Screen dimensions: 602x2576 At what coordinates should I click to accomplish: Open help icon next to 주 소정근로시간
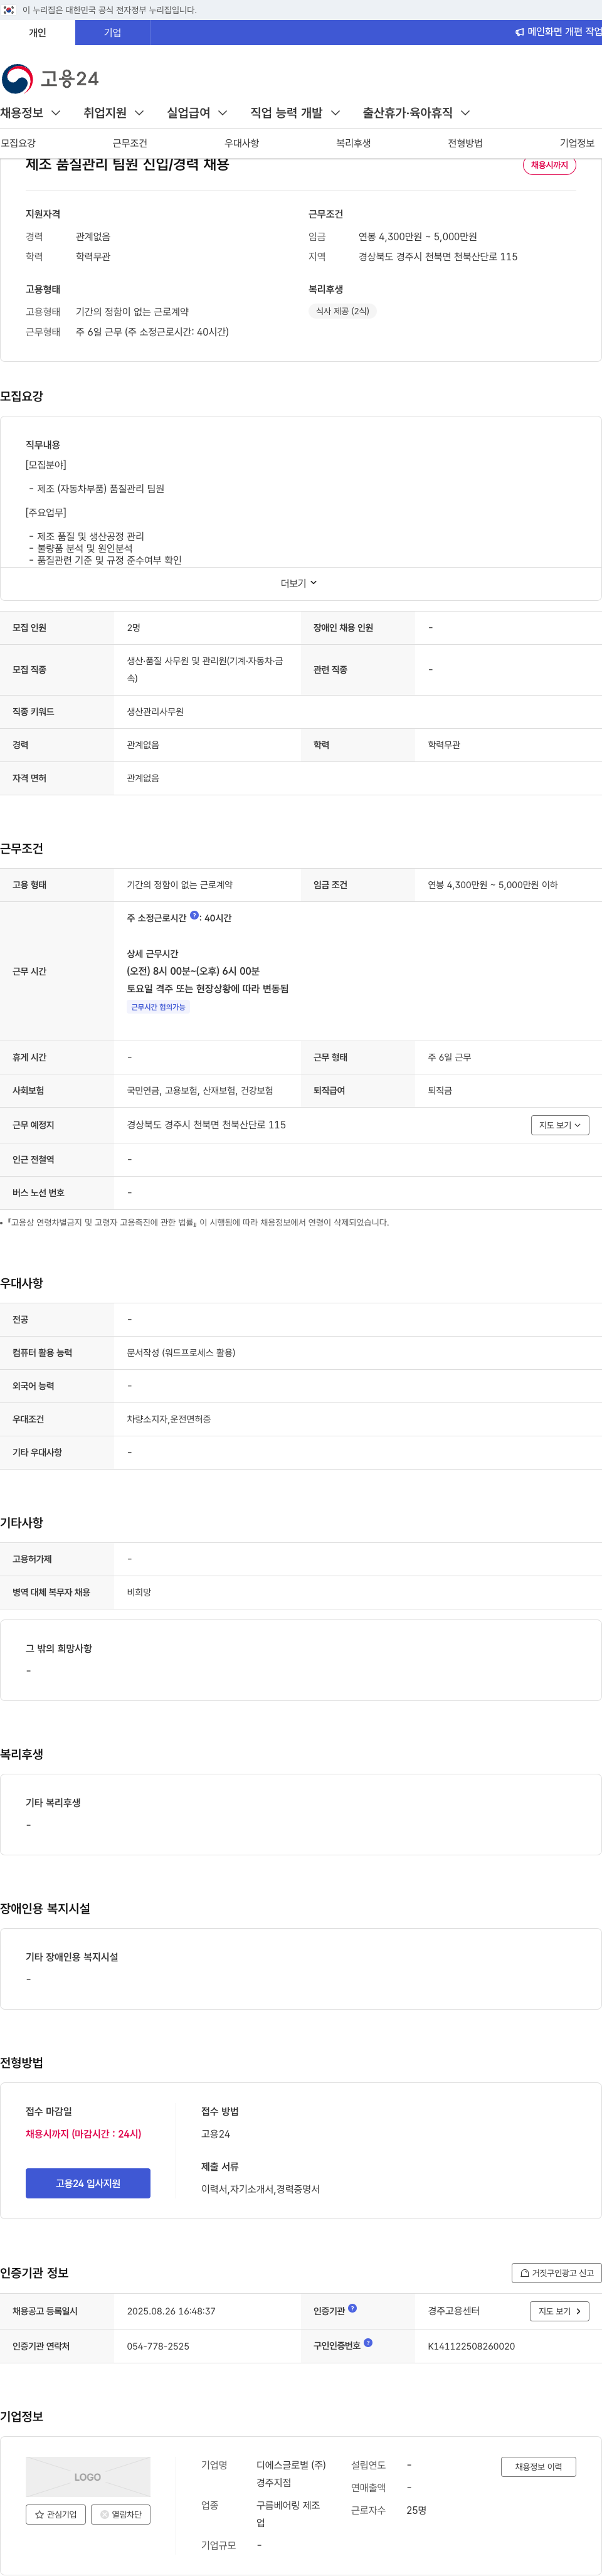(x=194, y=916)
